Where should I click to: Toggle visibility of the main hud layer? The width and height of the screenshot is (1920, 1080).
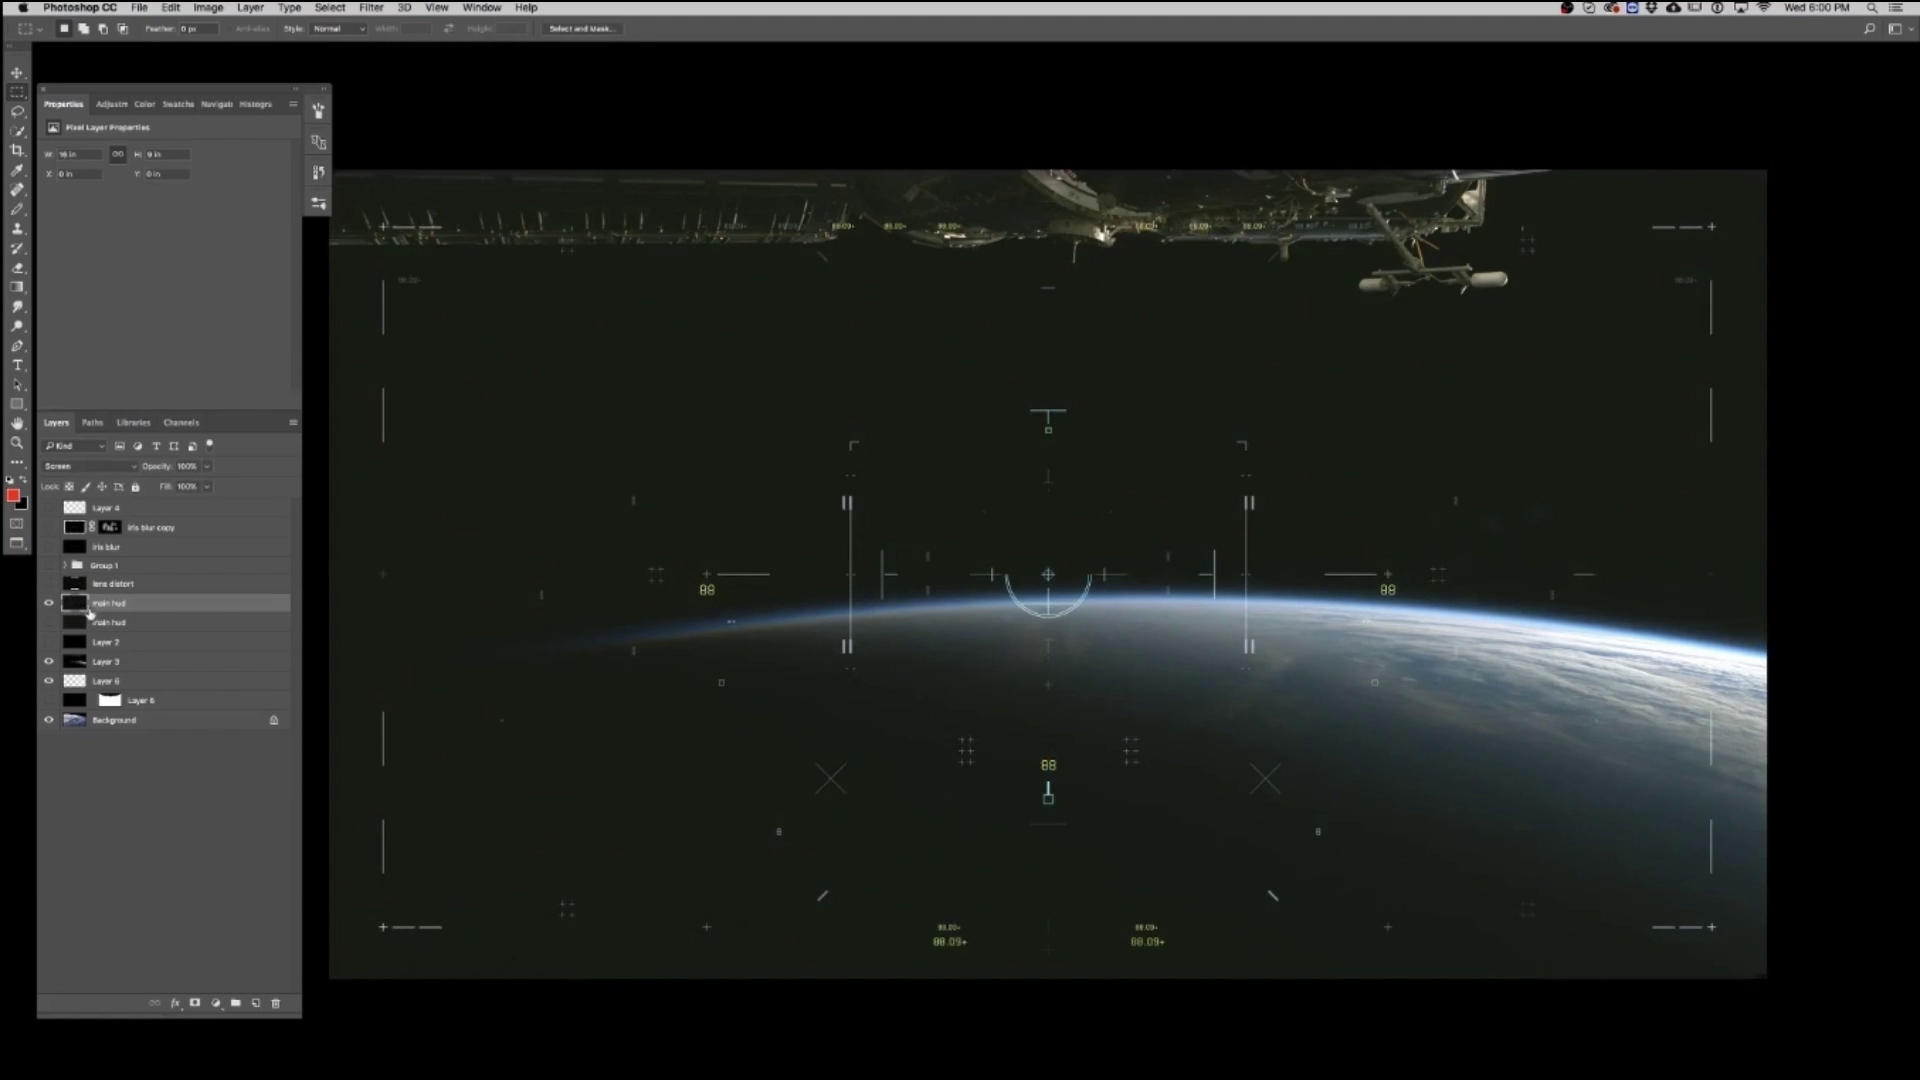[49, 603]
